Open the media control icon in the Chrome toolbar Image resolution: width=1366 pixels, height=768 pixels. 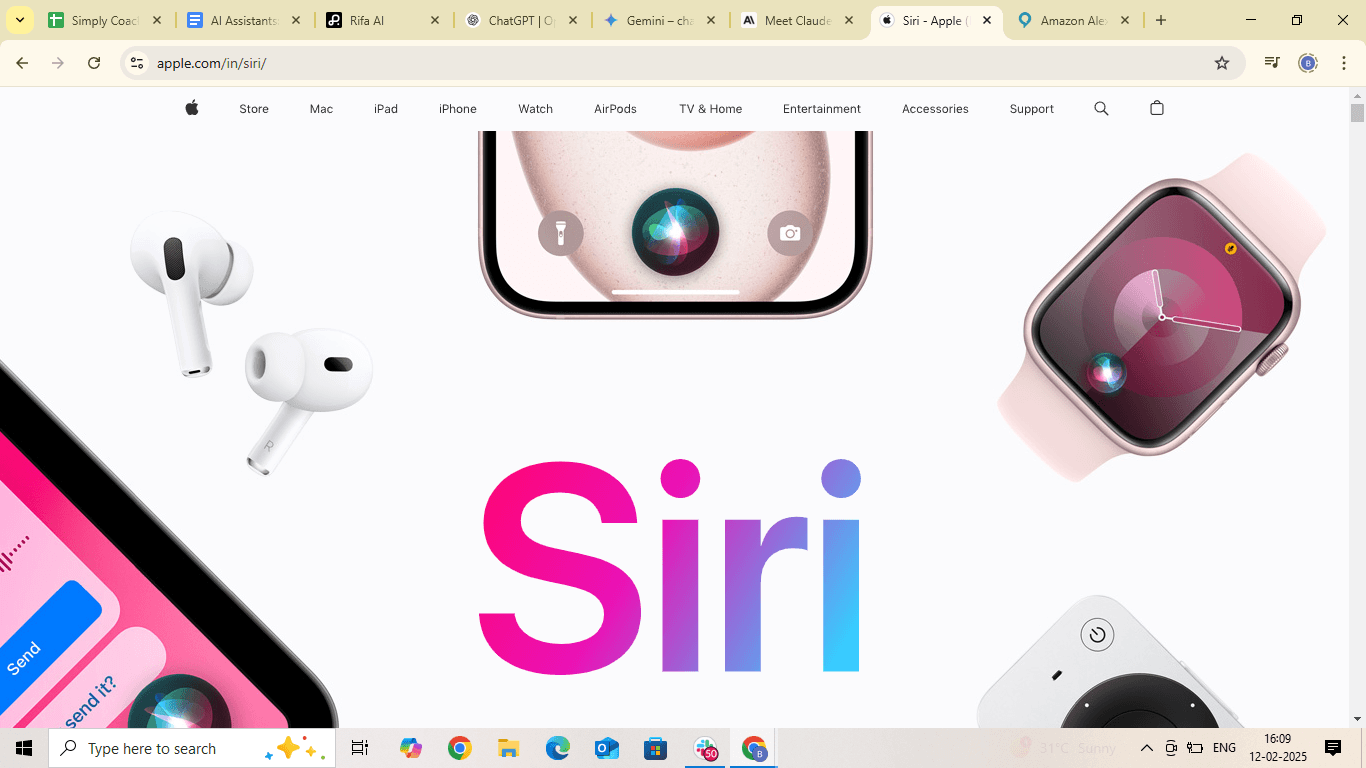pyautogui.click(x=1272, y=63)
